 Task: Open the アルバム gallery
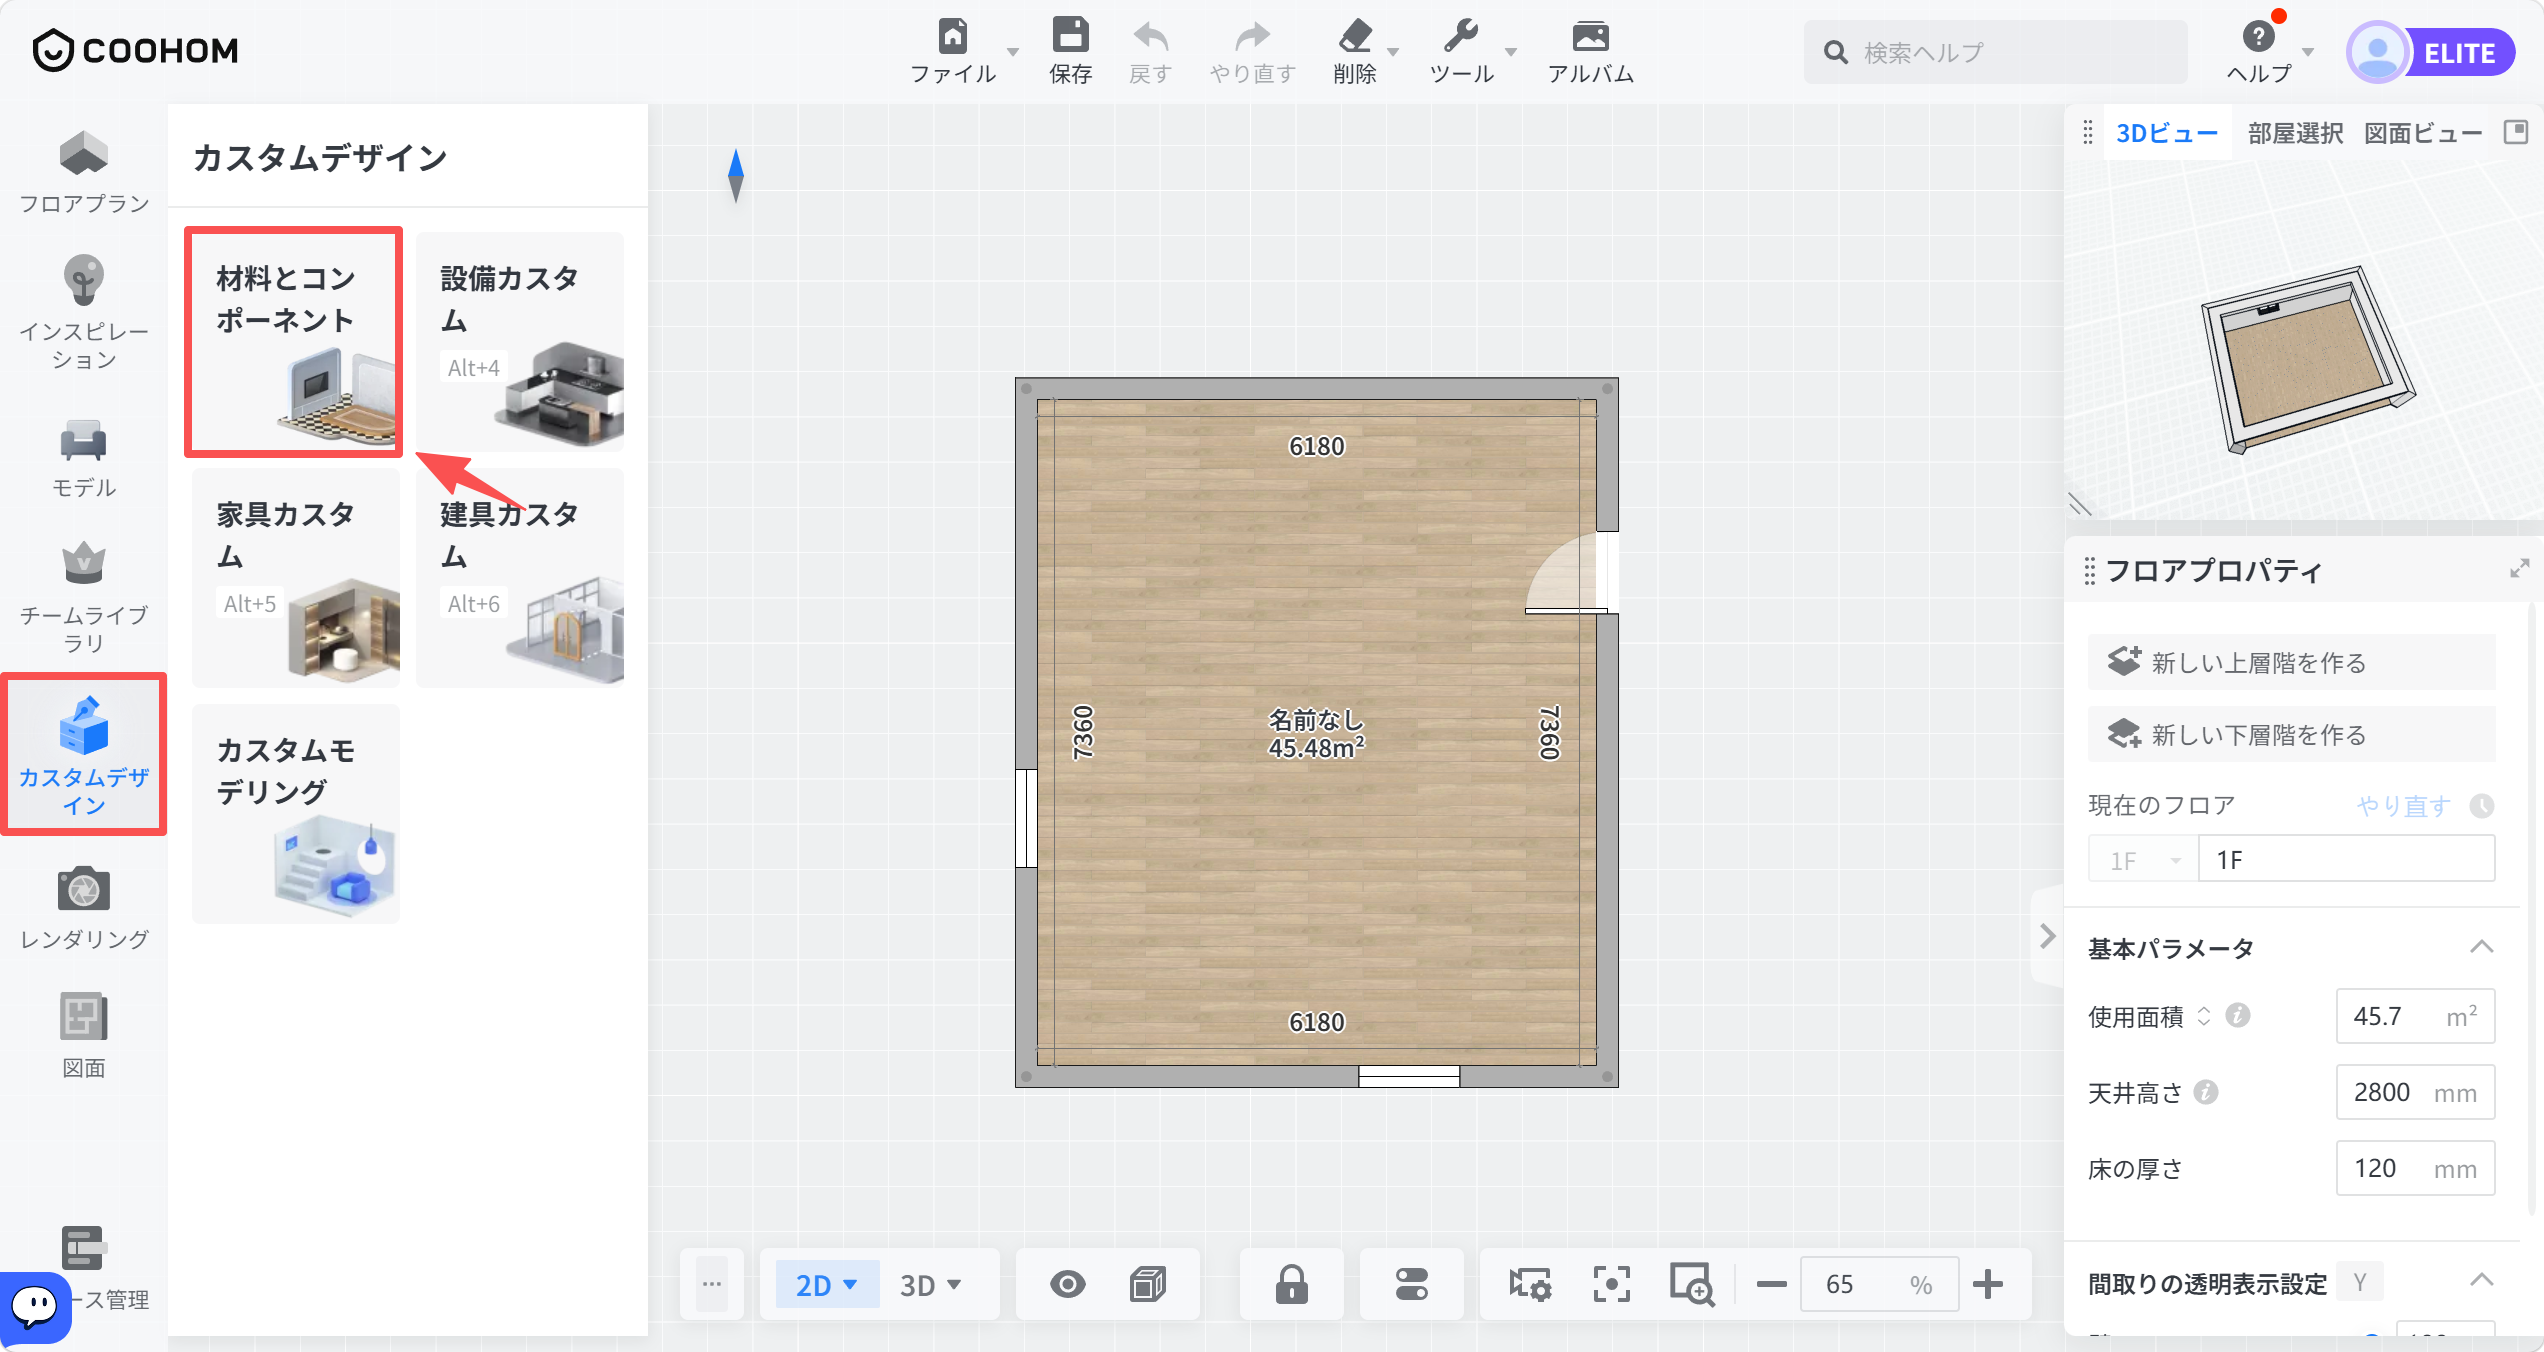pyautogui.click(x=1590, y=50)
